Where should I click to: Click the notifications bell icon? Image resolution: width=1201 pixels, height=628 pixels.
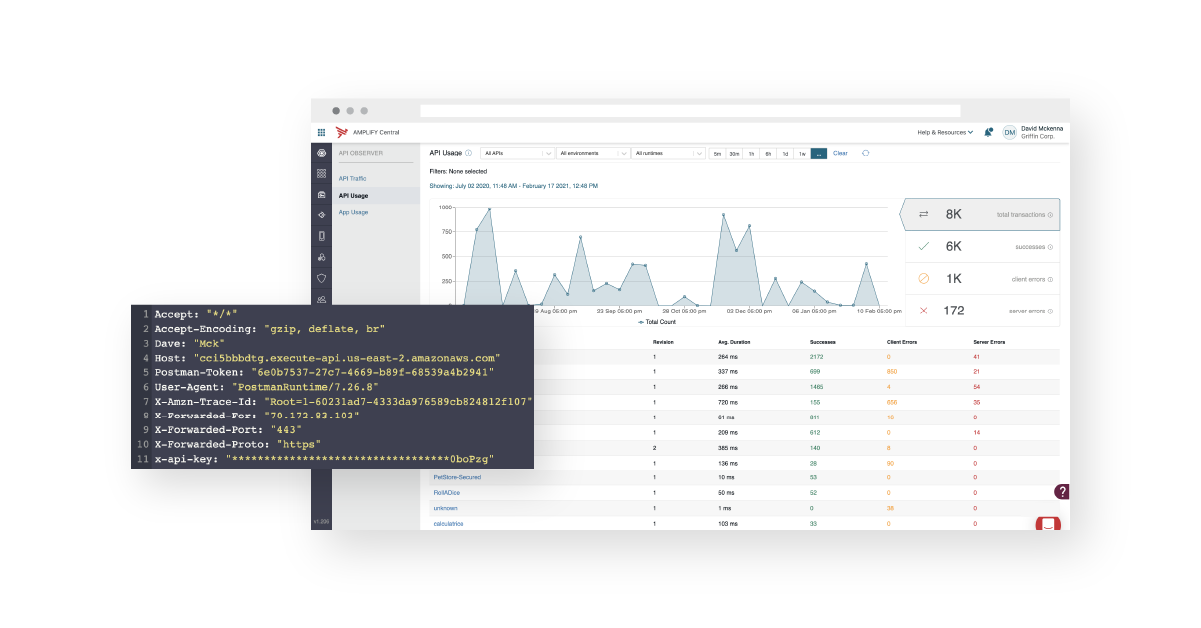pos(988,132)
